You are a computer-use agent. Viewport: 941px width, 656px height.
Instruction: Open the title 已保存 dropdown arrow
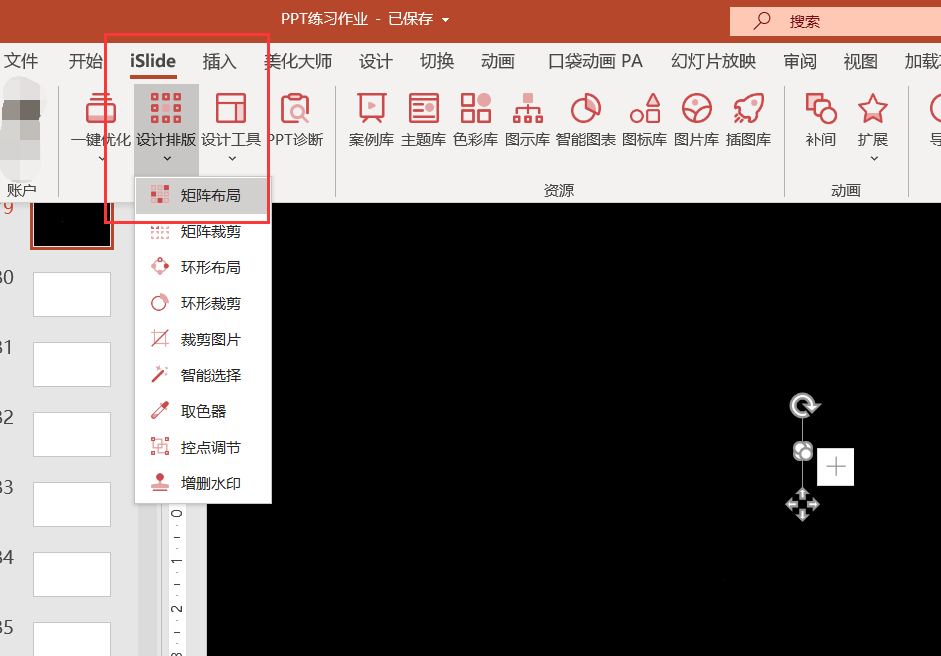(x=445, y=20)
